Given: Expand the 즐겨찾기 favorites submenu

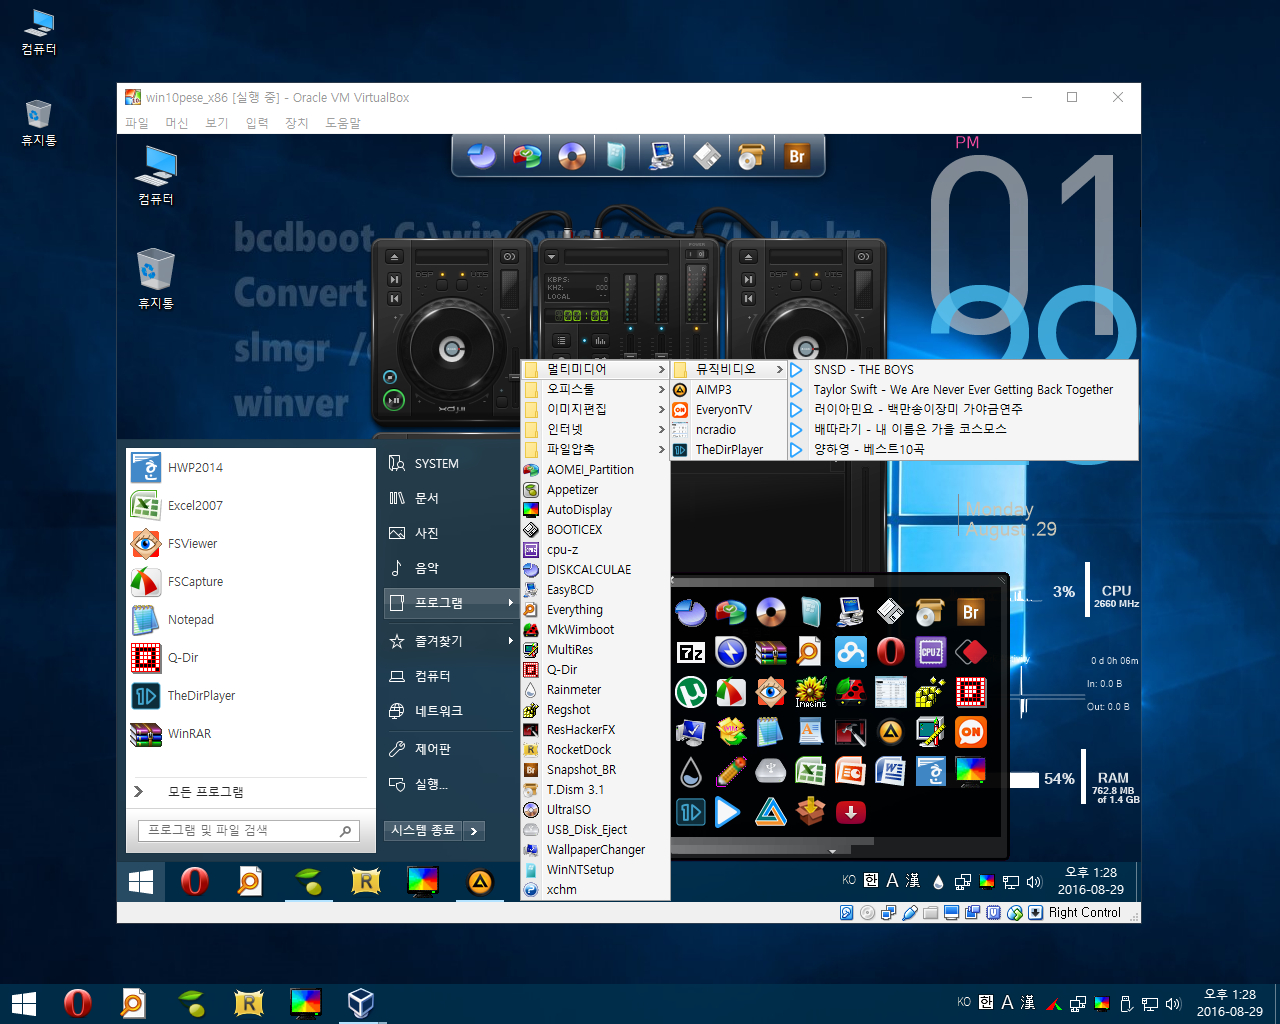Looking at the screenshot, I should click(451, 640).
